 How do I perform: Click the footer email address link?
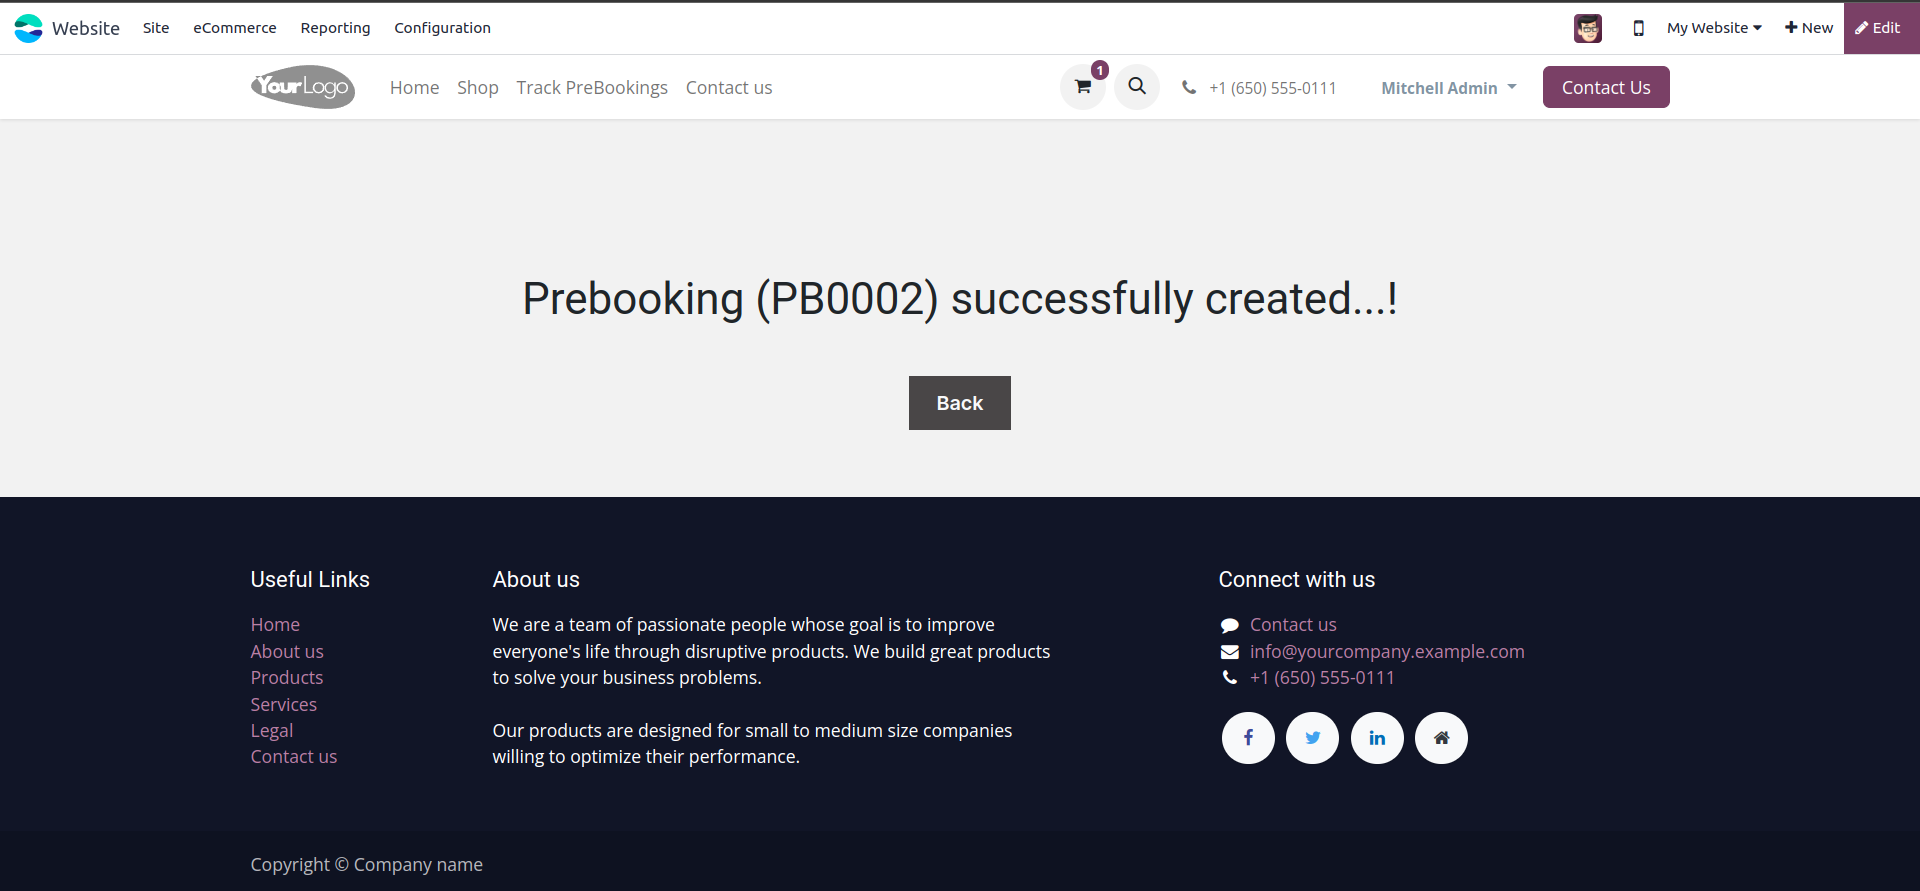[1386, 651]
